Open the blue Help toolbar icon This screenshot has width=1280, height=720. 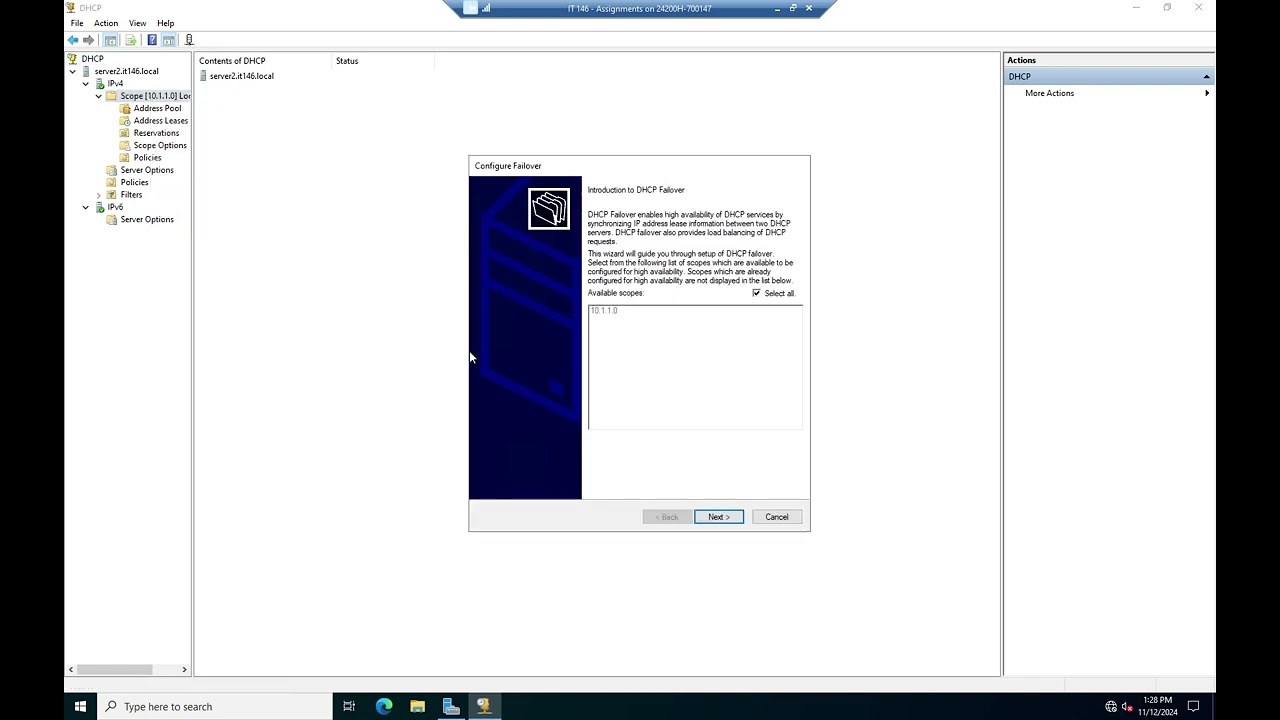click(x=152, y=40)
